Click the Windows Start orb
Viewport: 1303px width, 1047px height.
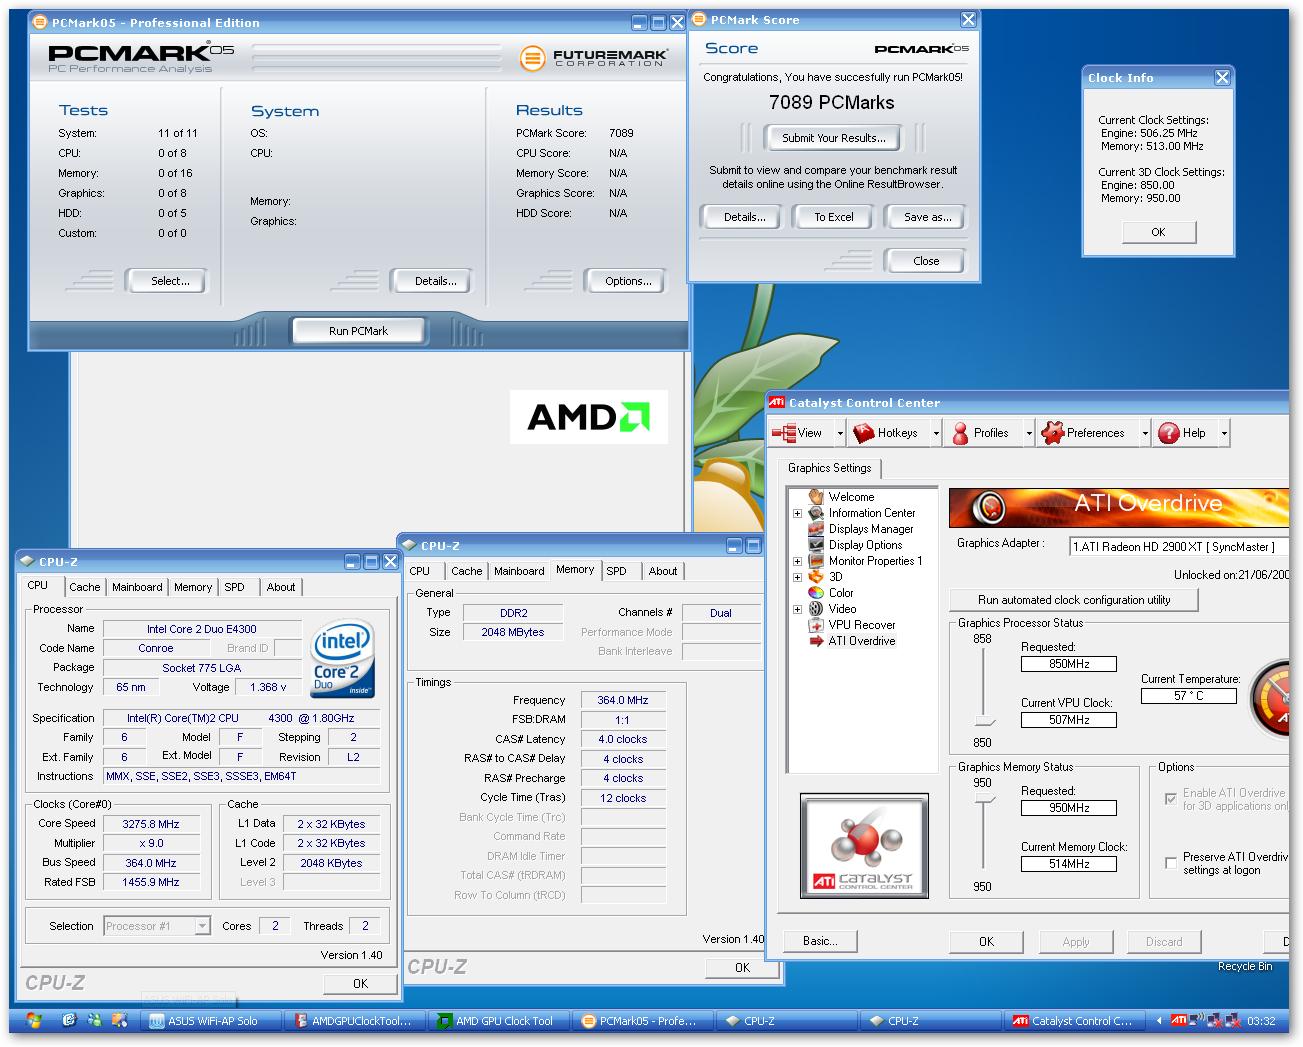[x=33, y=1021]
